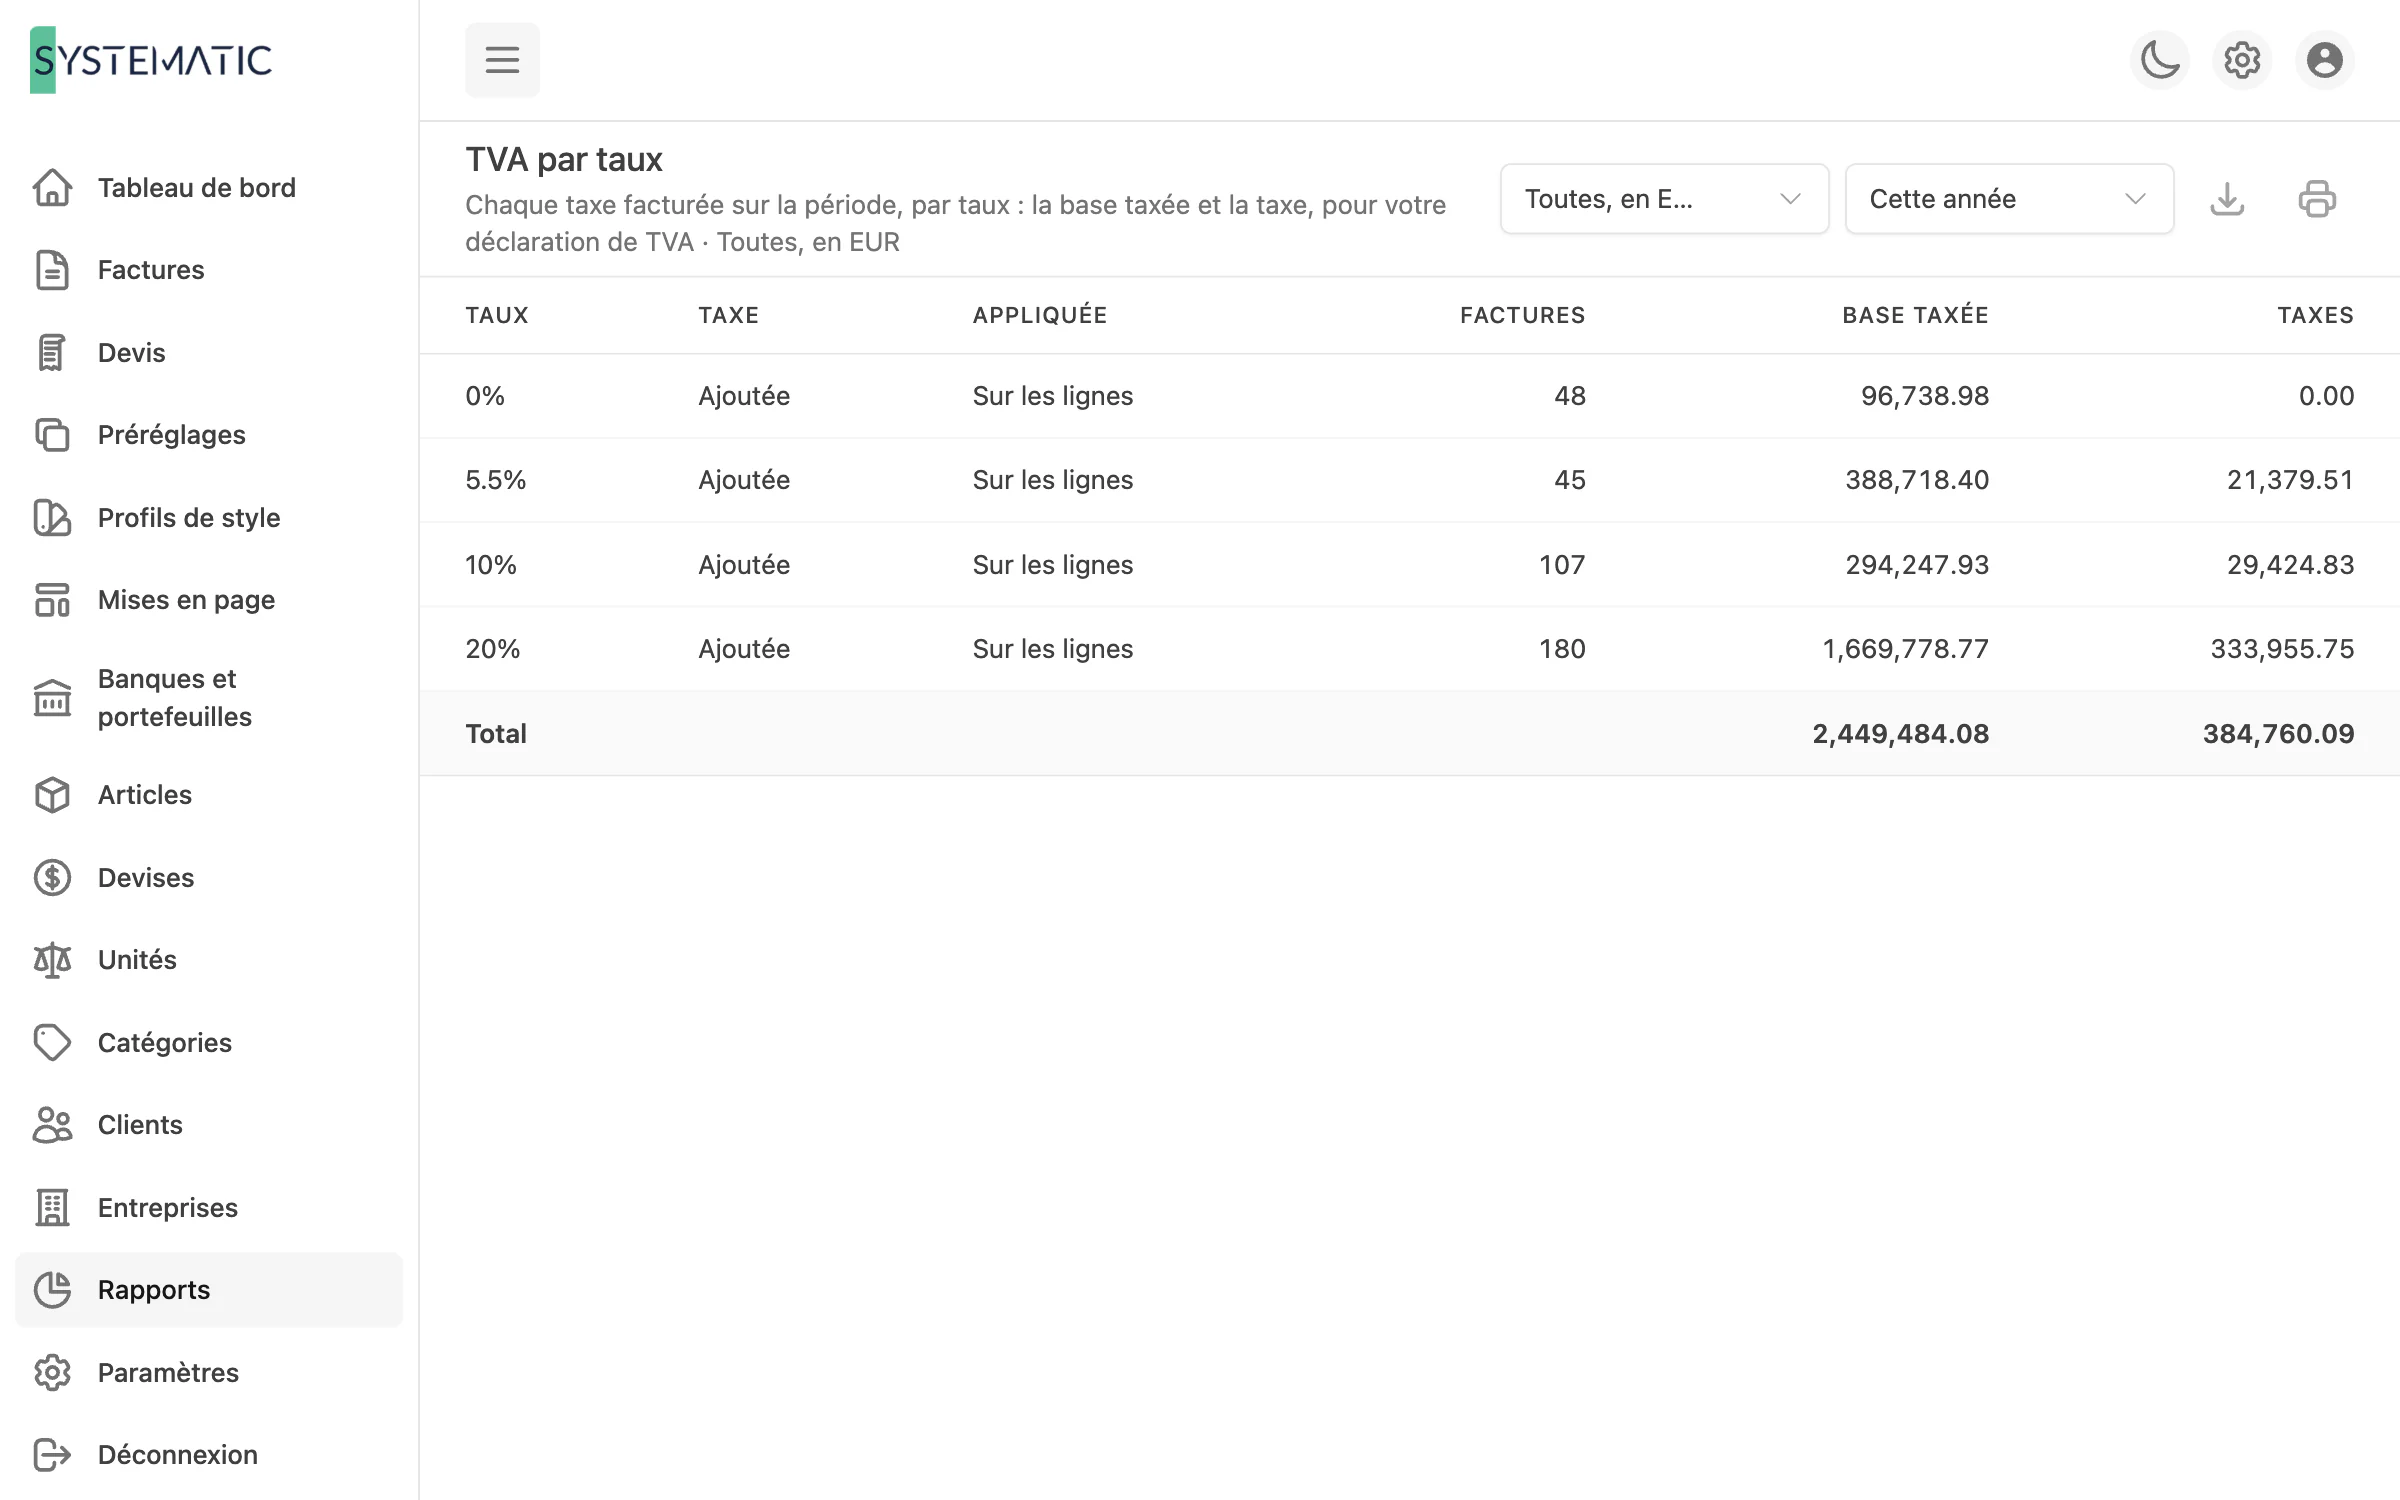
Task: Print the TVA report
Action: pyautogui.click(x=2317, y=199)
